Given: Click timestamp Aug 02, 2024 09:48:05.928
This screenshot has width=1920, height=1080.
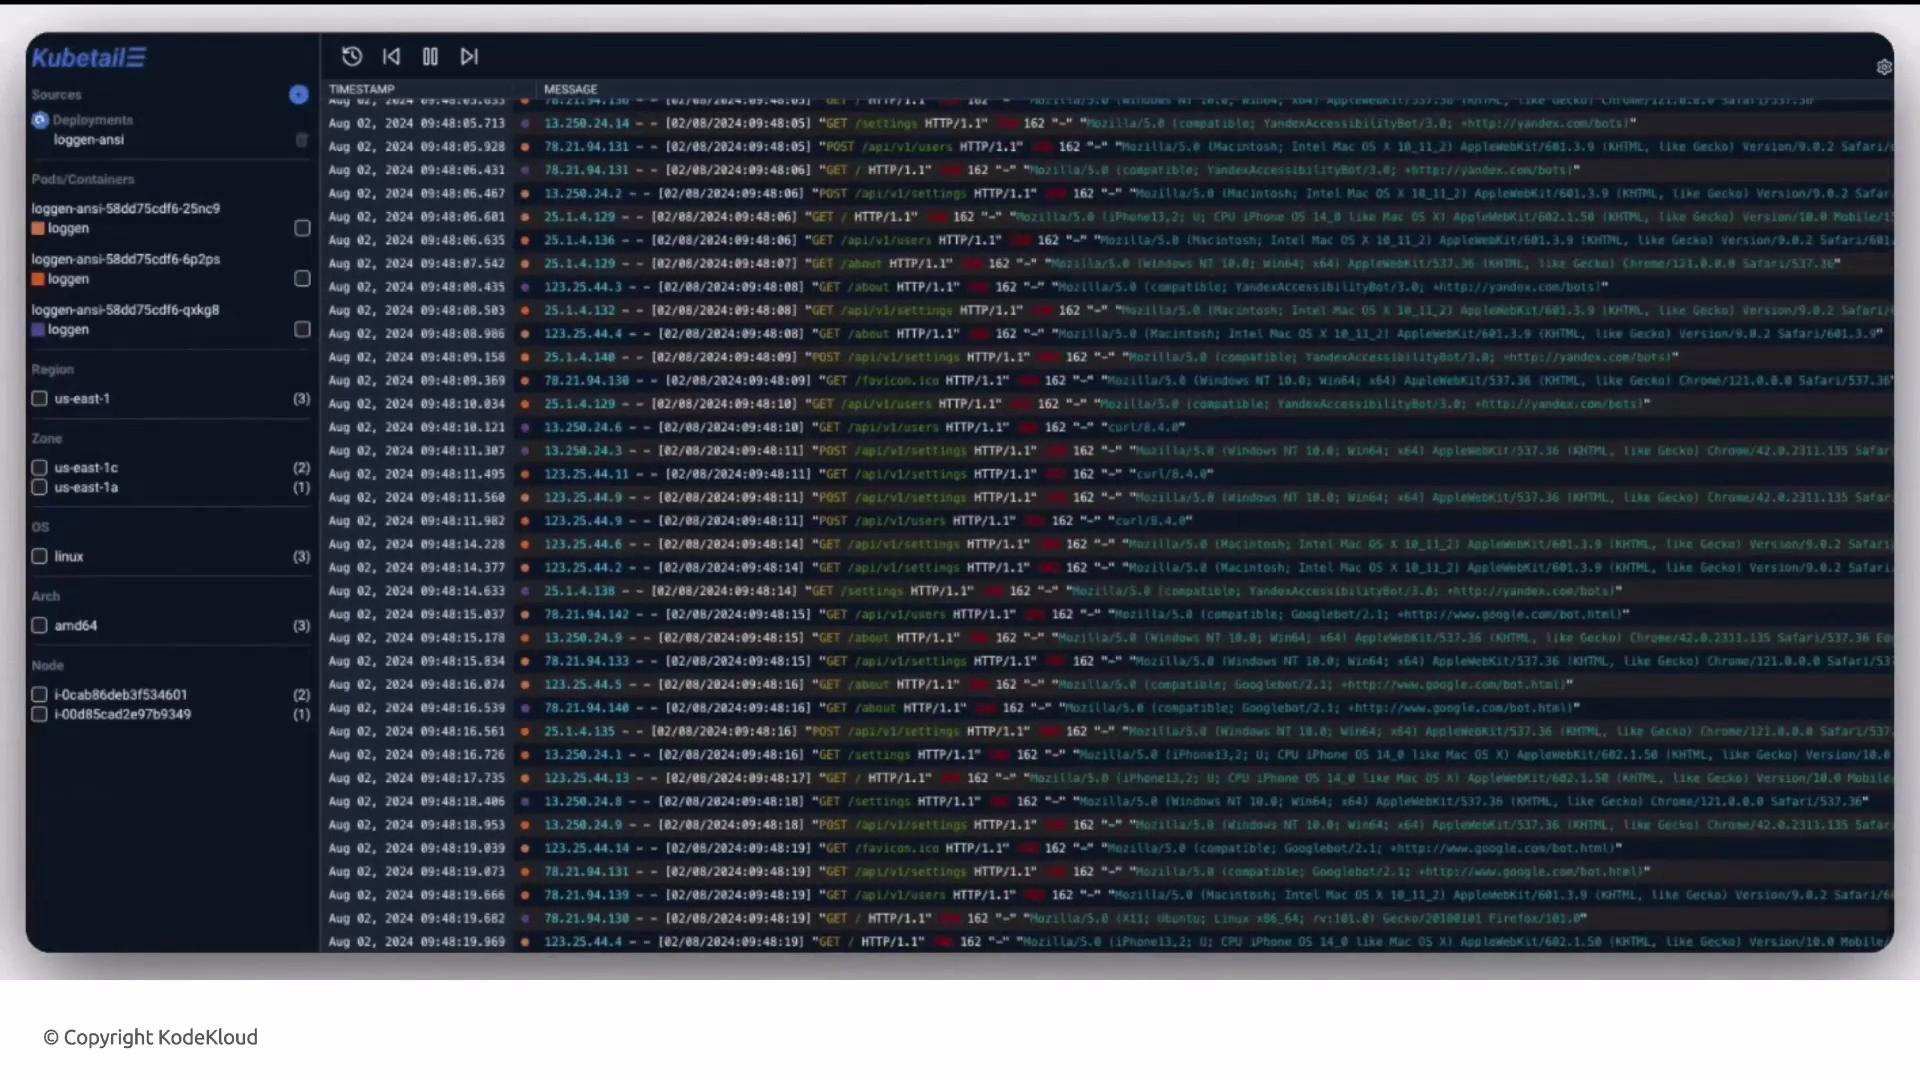Looking at the screenshot, I should click(417, 147).
